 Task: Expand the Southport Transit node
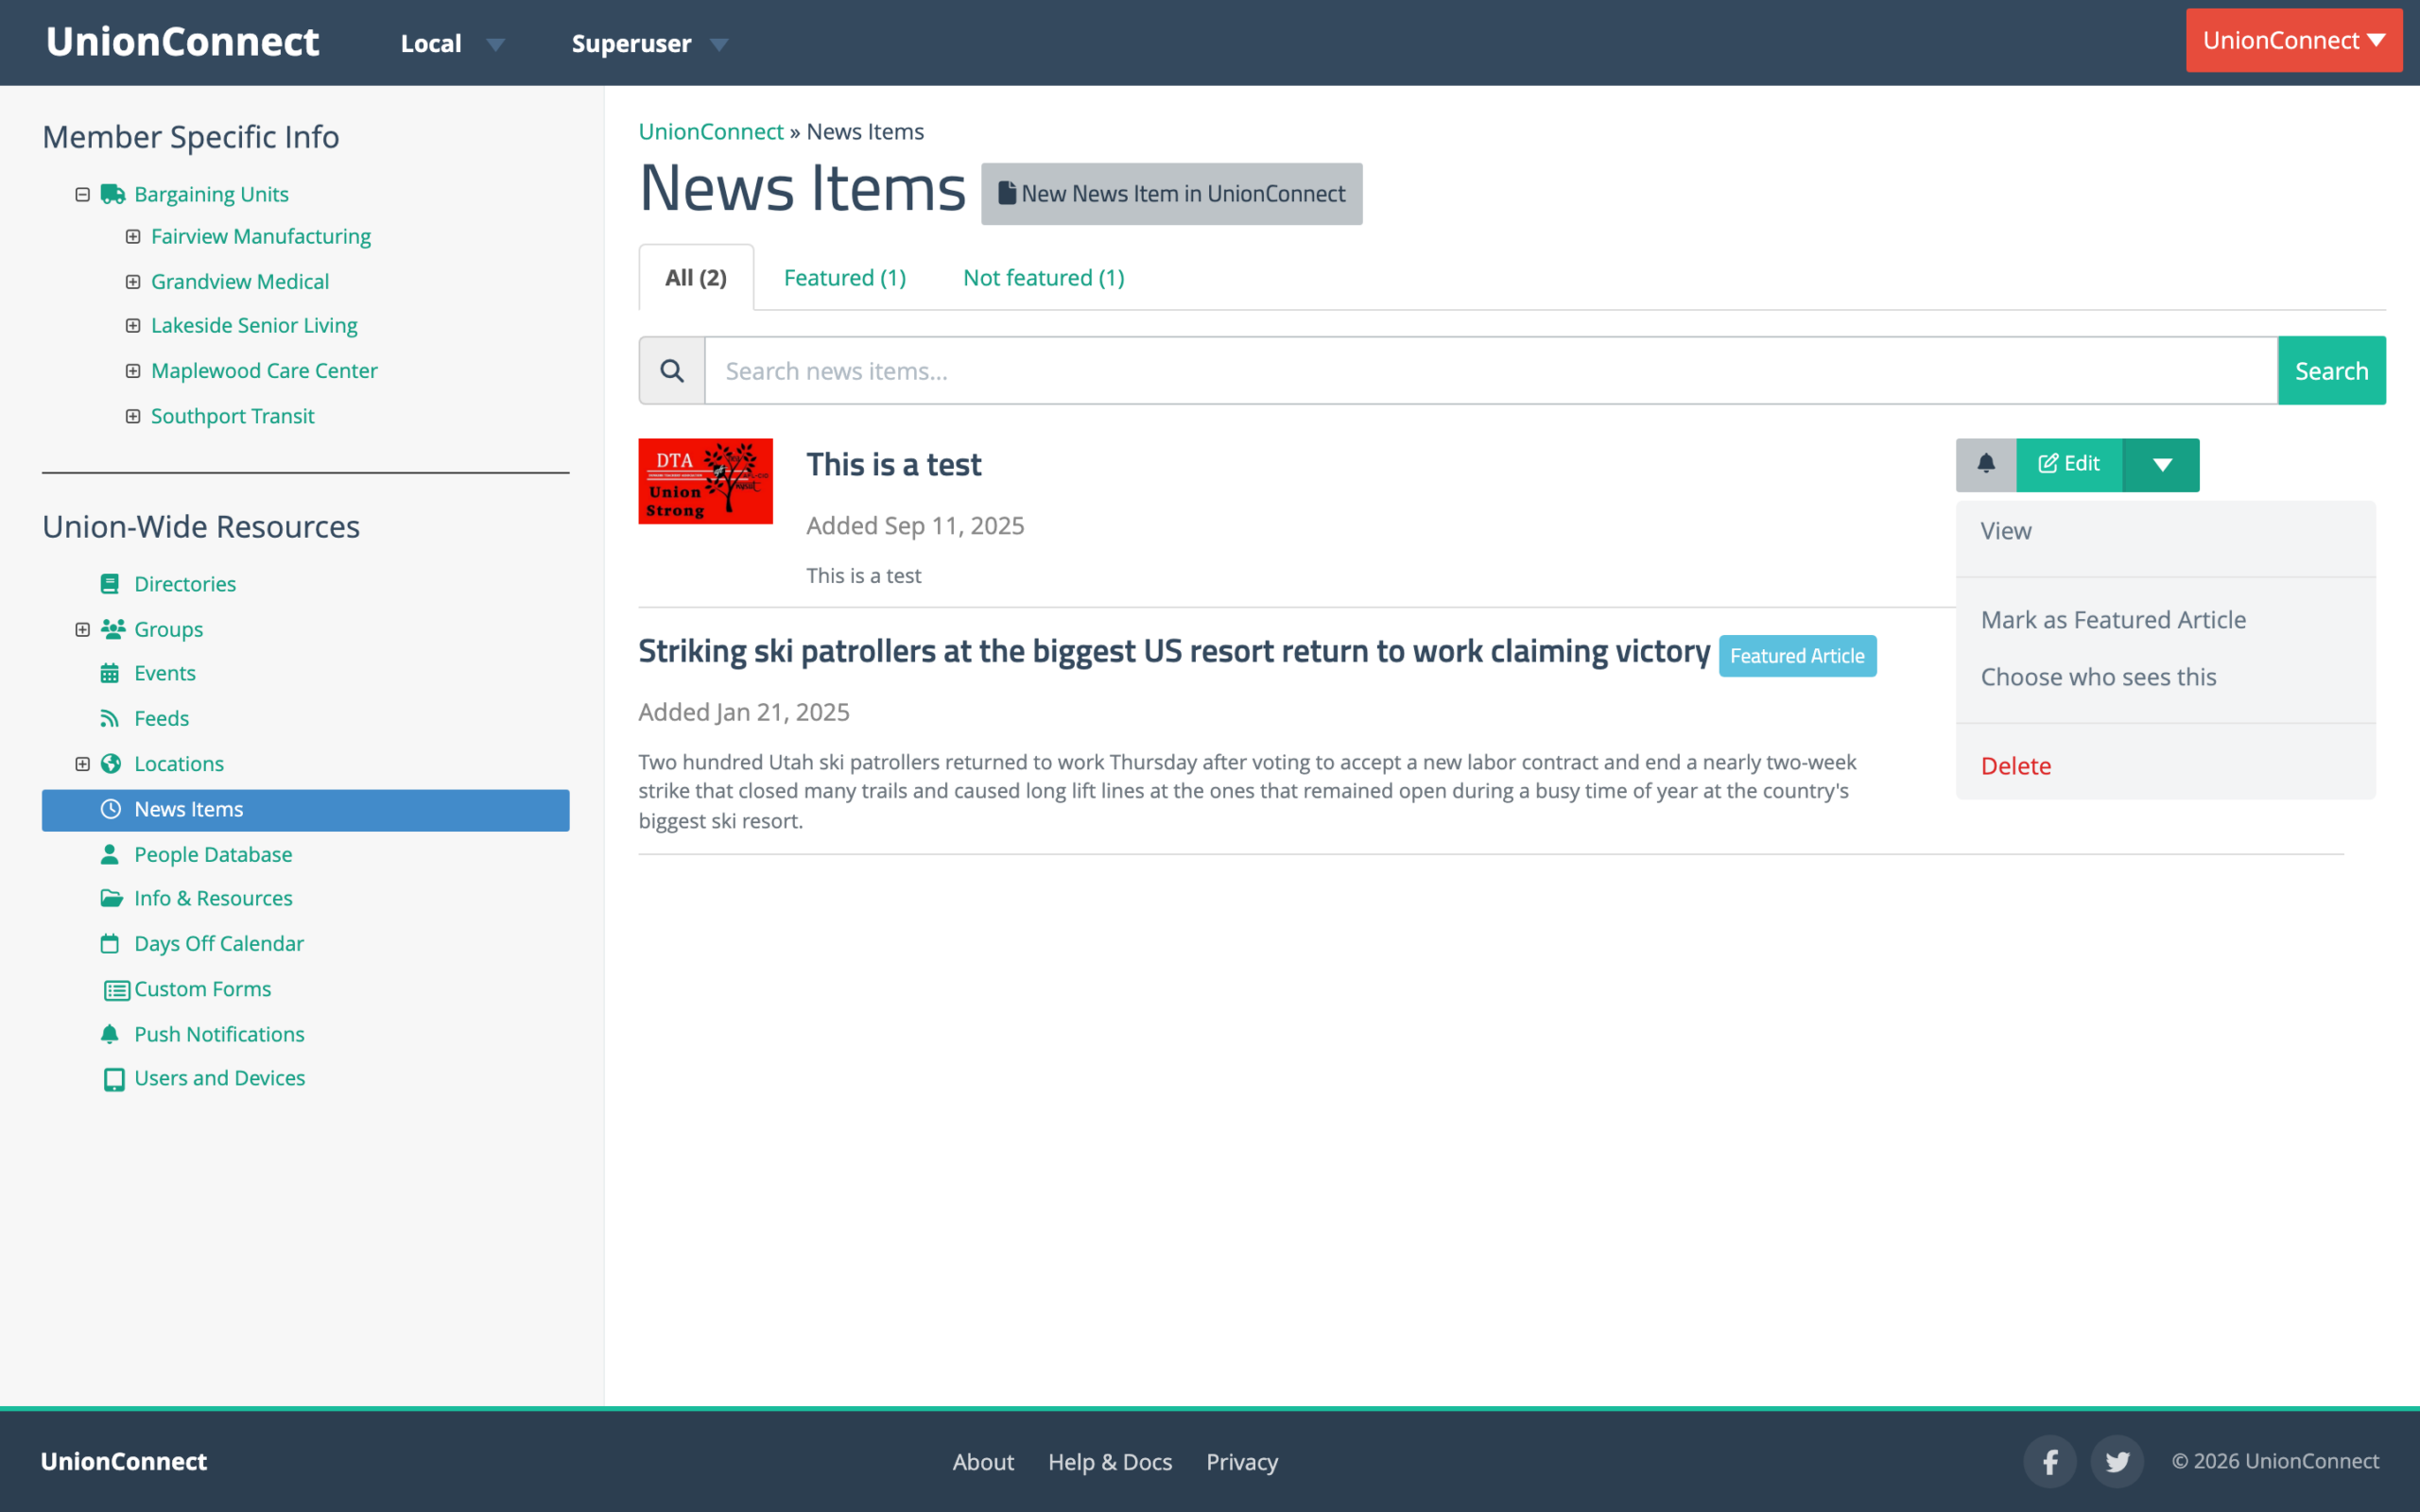133,416
